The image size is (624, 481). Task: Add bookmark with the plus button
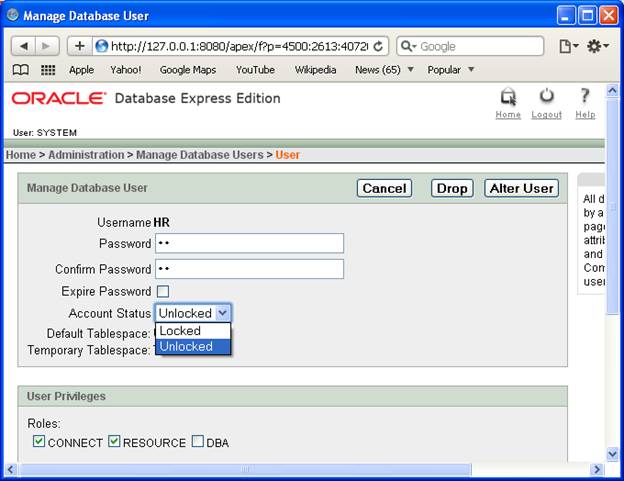(80, 46)
